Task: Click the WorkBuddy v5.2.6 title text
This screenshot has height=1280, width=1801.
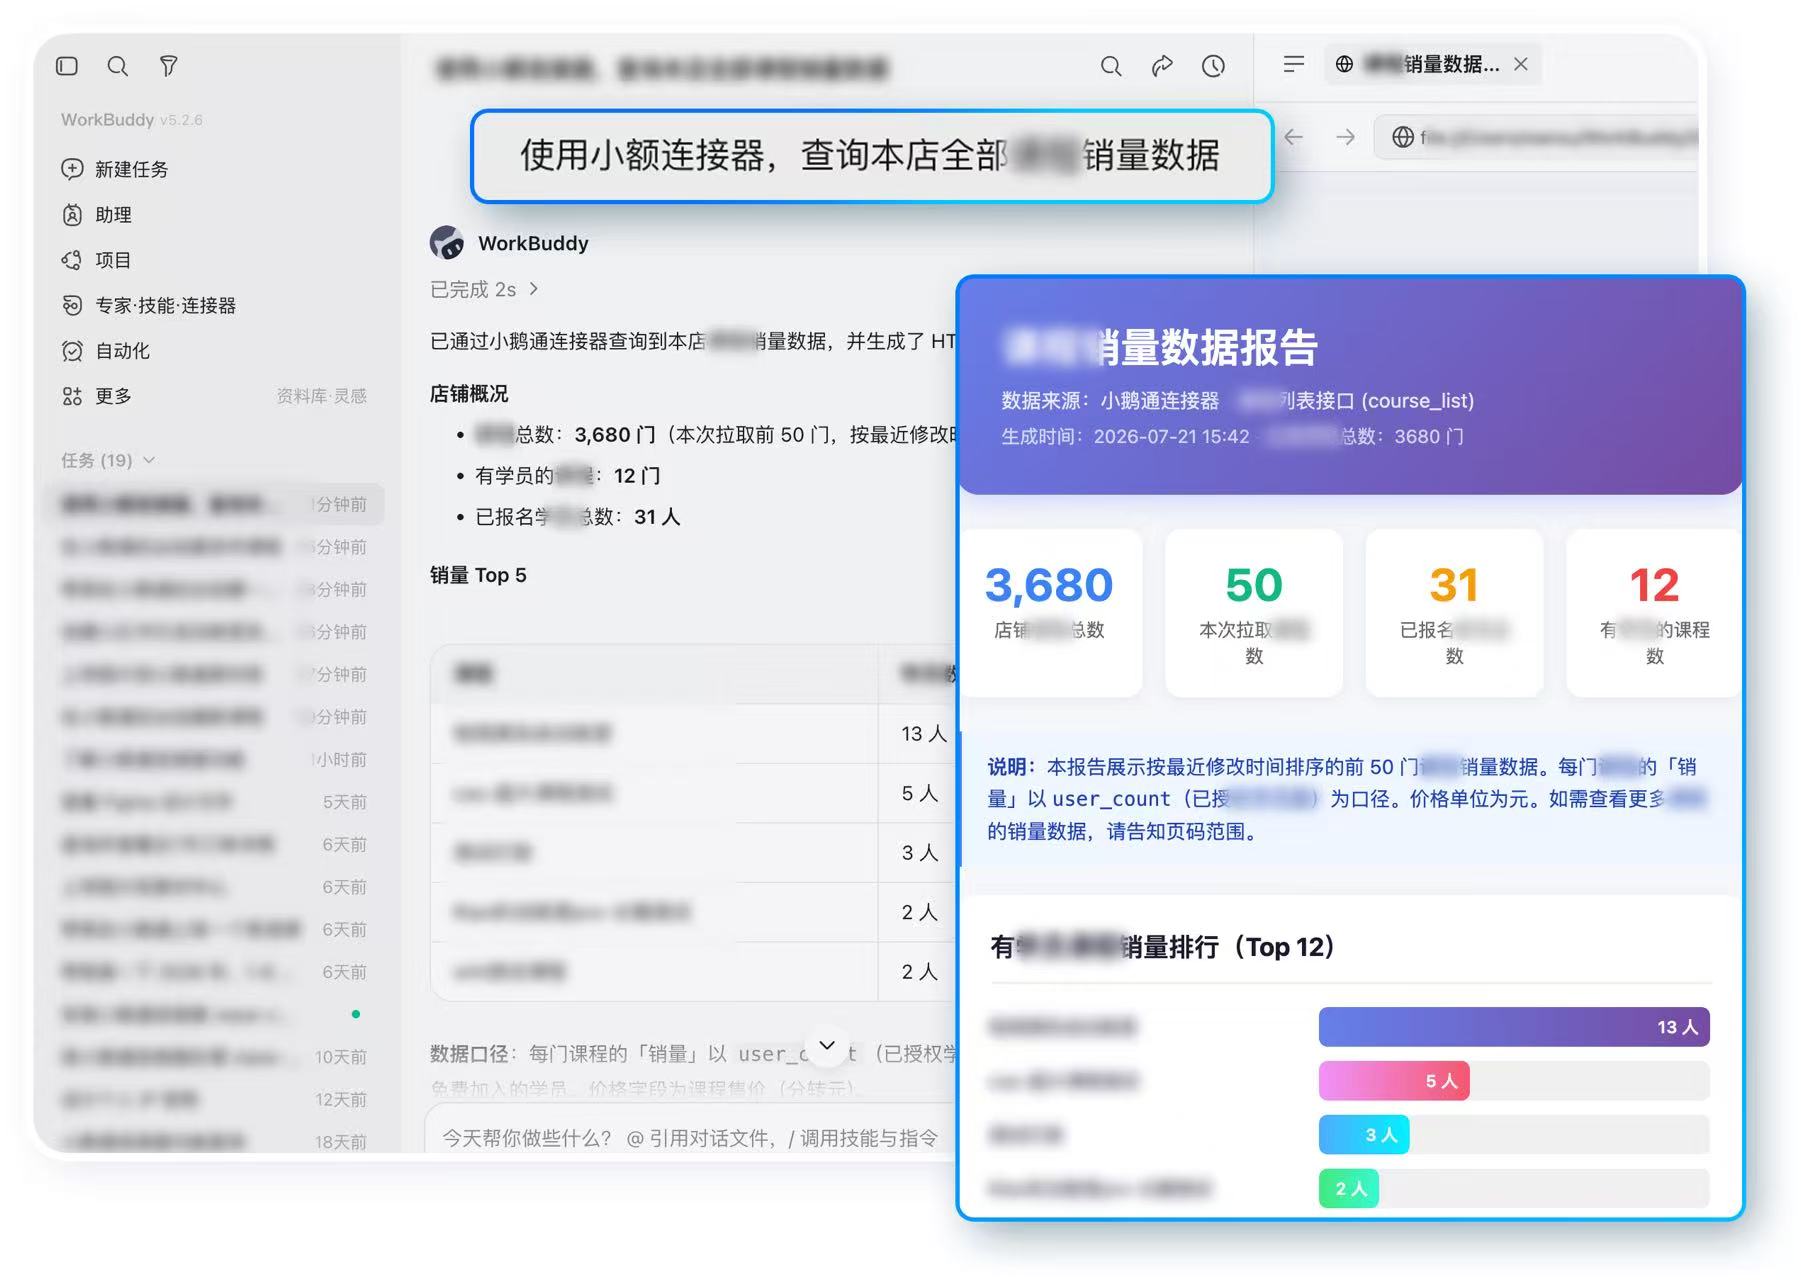Action: 131,119
